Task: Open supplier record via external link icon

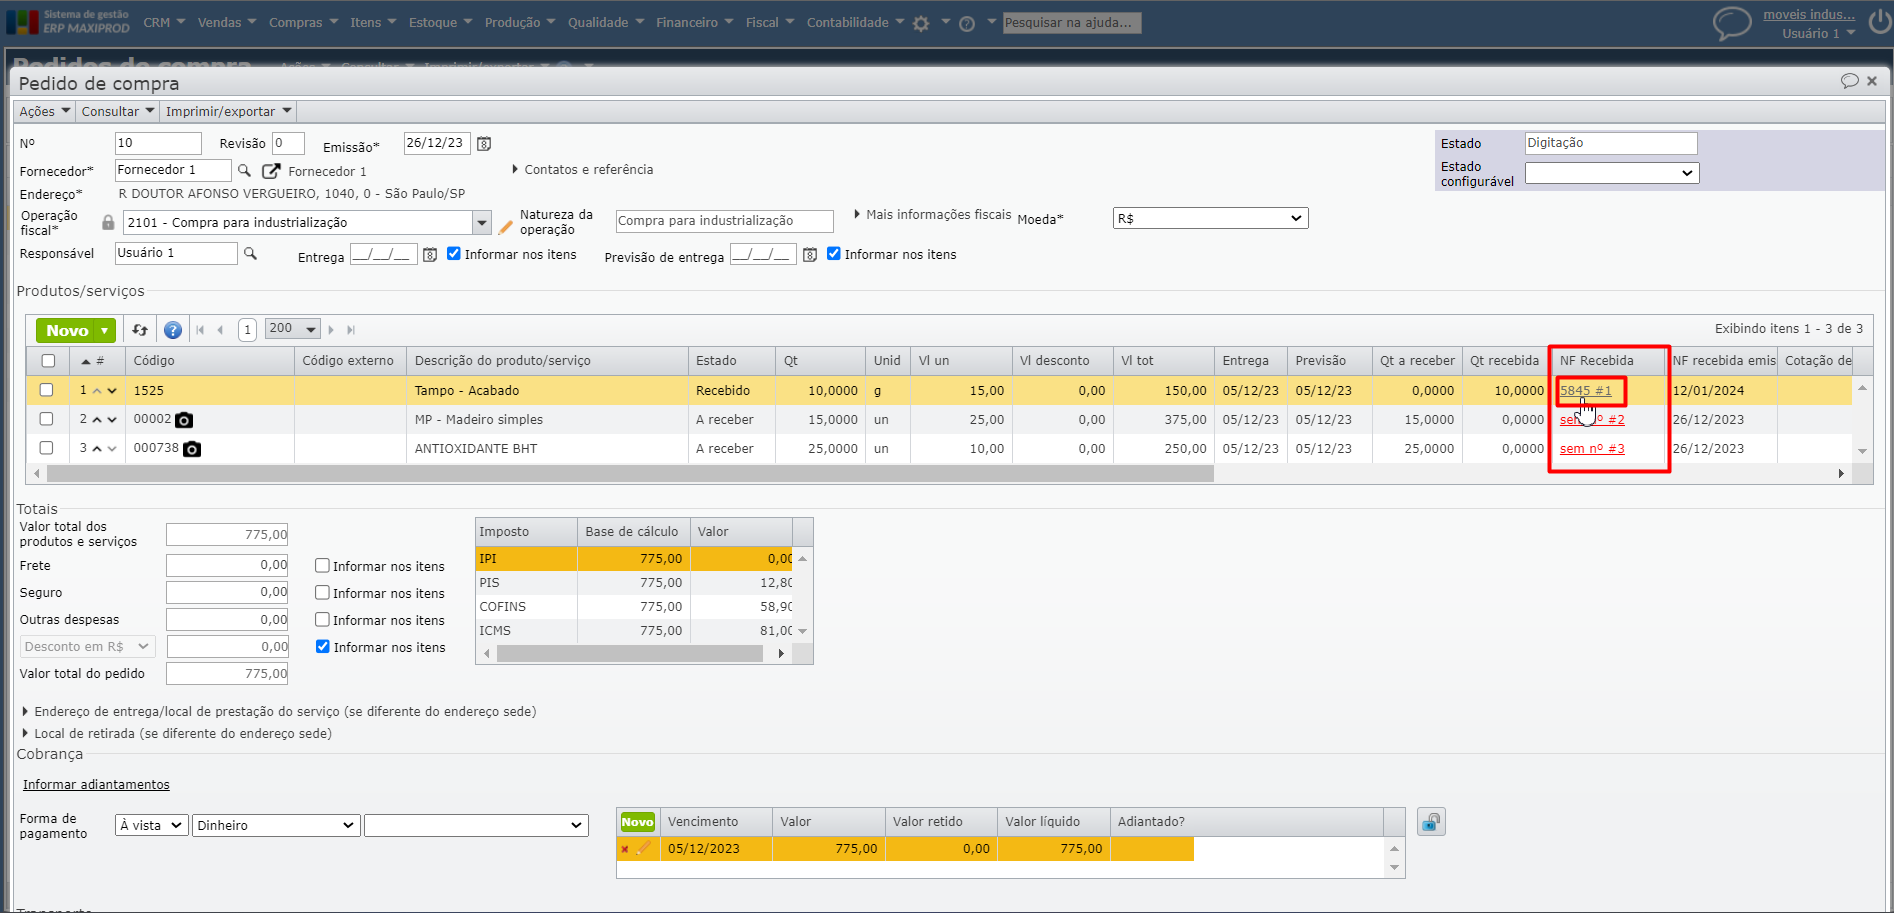Action: tap(271, 171)
